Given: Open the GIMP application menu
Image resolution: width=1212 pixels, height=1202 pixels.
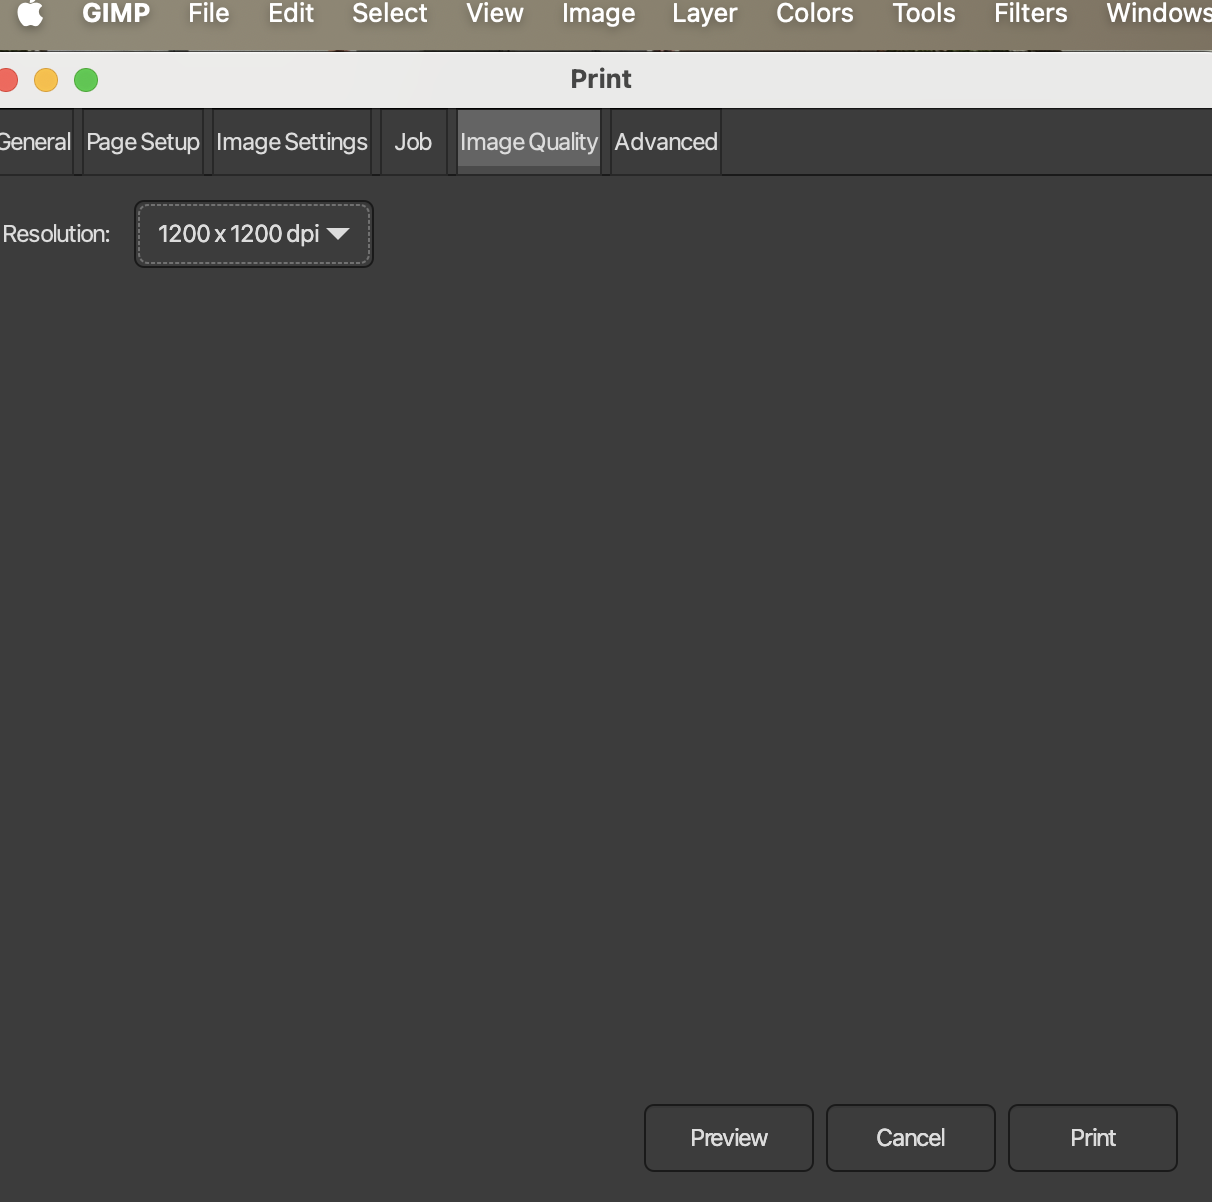Looking at the screenshot, I should pos(116,14).
